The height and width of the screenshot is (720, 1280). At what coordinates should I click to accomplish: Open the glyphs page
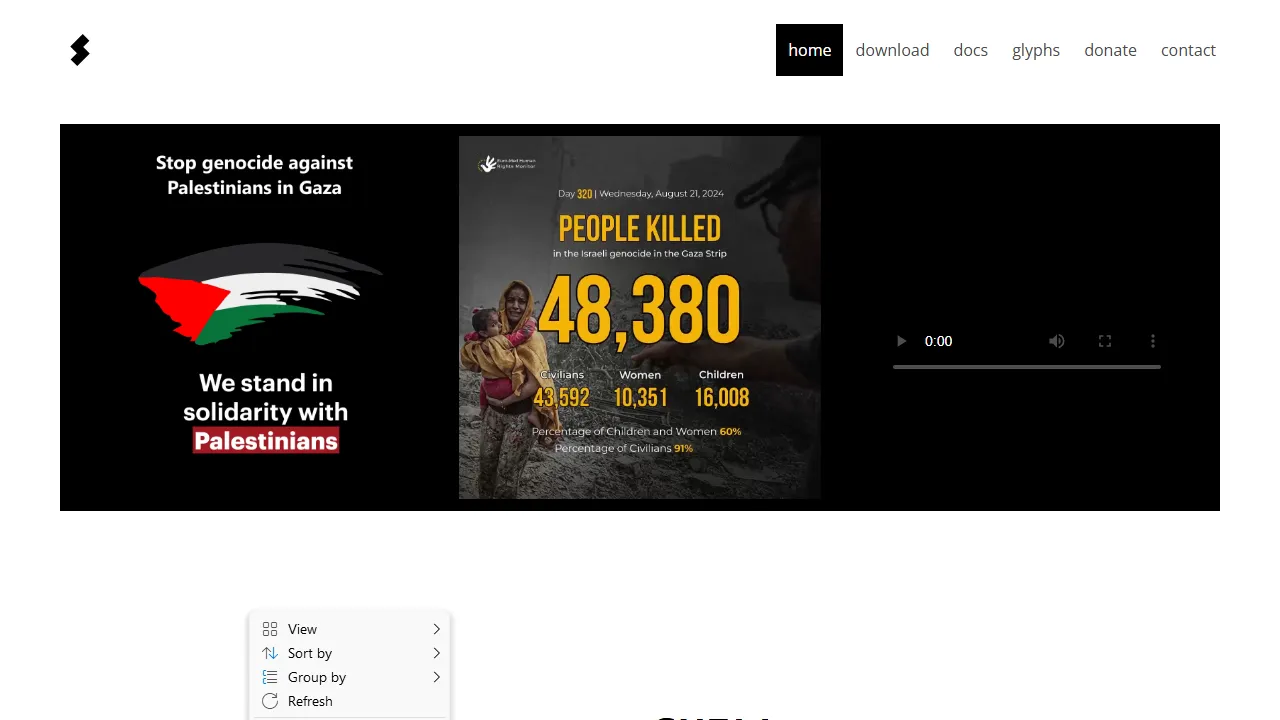point(1035,50)
